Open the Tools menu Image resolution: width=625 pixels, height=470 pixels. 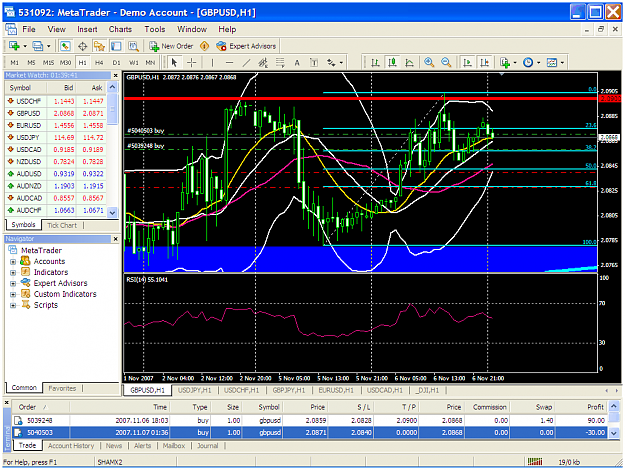[155, 29]
